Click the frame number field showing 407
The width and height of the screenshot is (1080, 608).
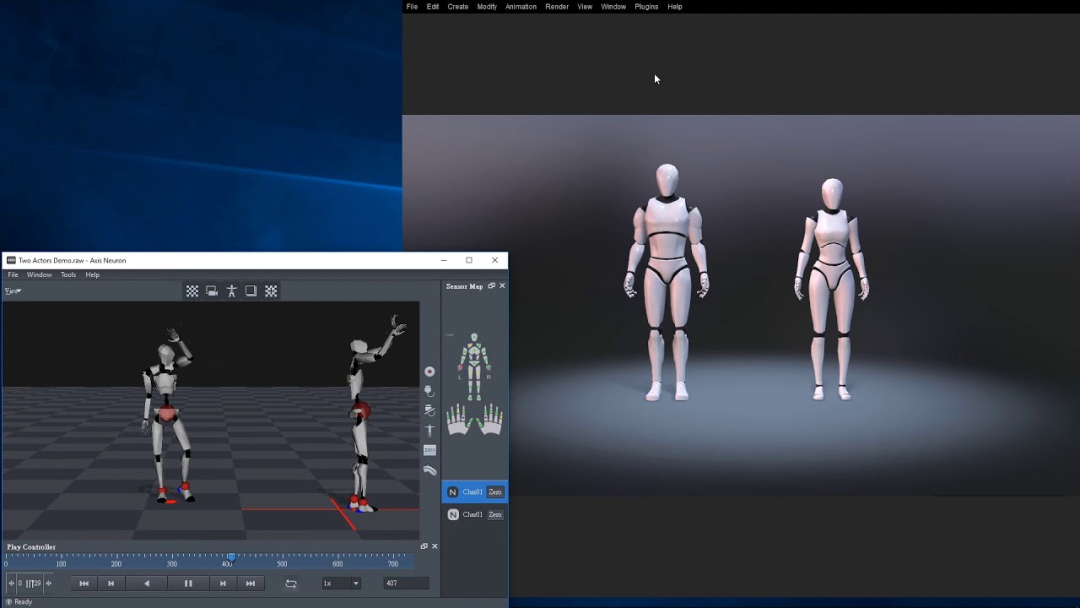406,583
